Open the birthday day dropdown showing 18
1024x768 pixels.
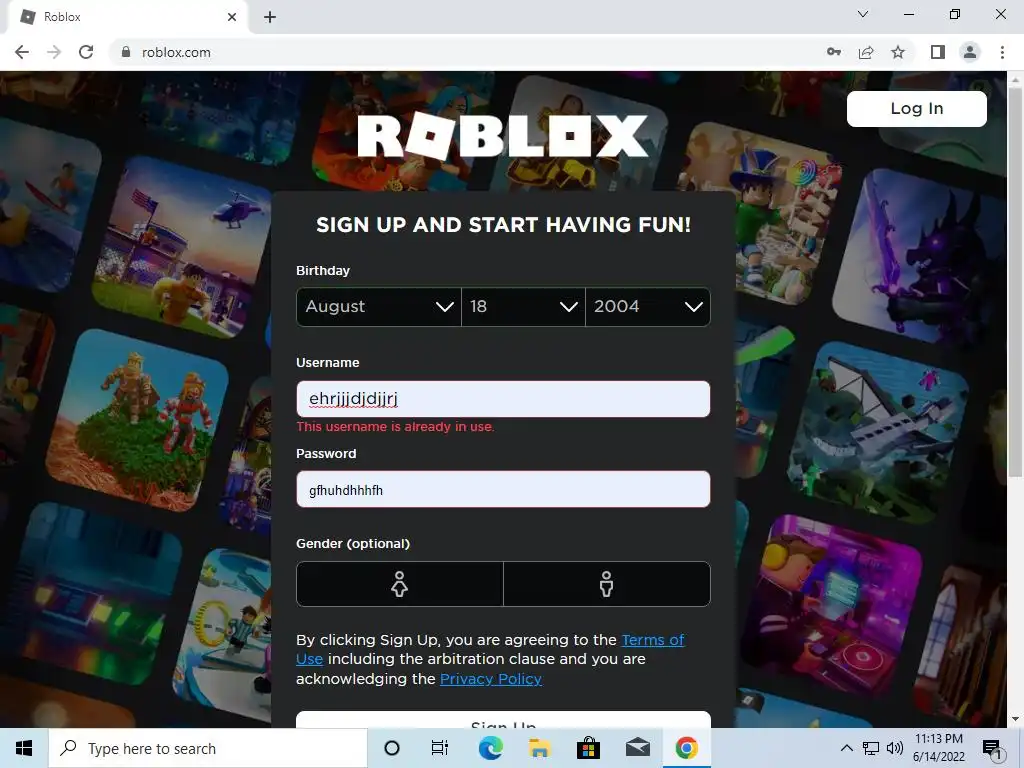[523, 306]
